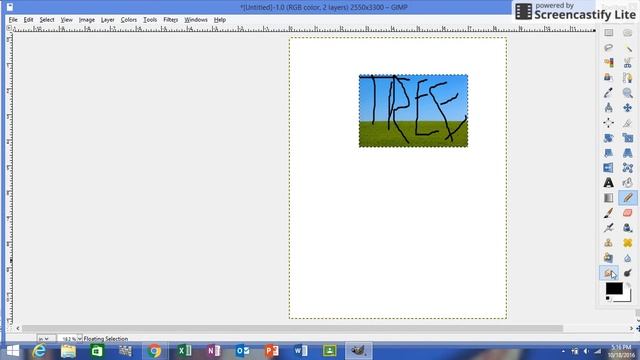Screen dimensions: 640x360
Task: Reset colors to default black and white
Action: (608, 299)
